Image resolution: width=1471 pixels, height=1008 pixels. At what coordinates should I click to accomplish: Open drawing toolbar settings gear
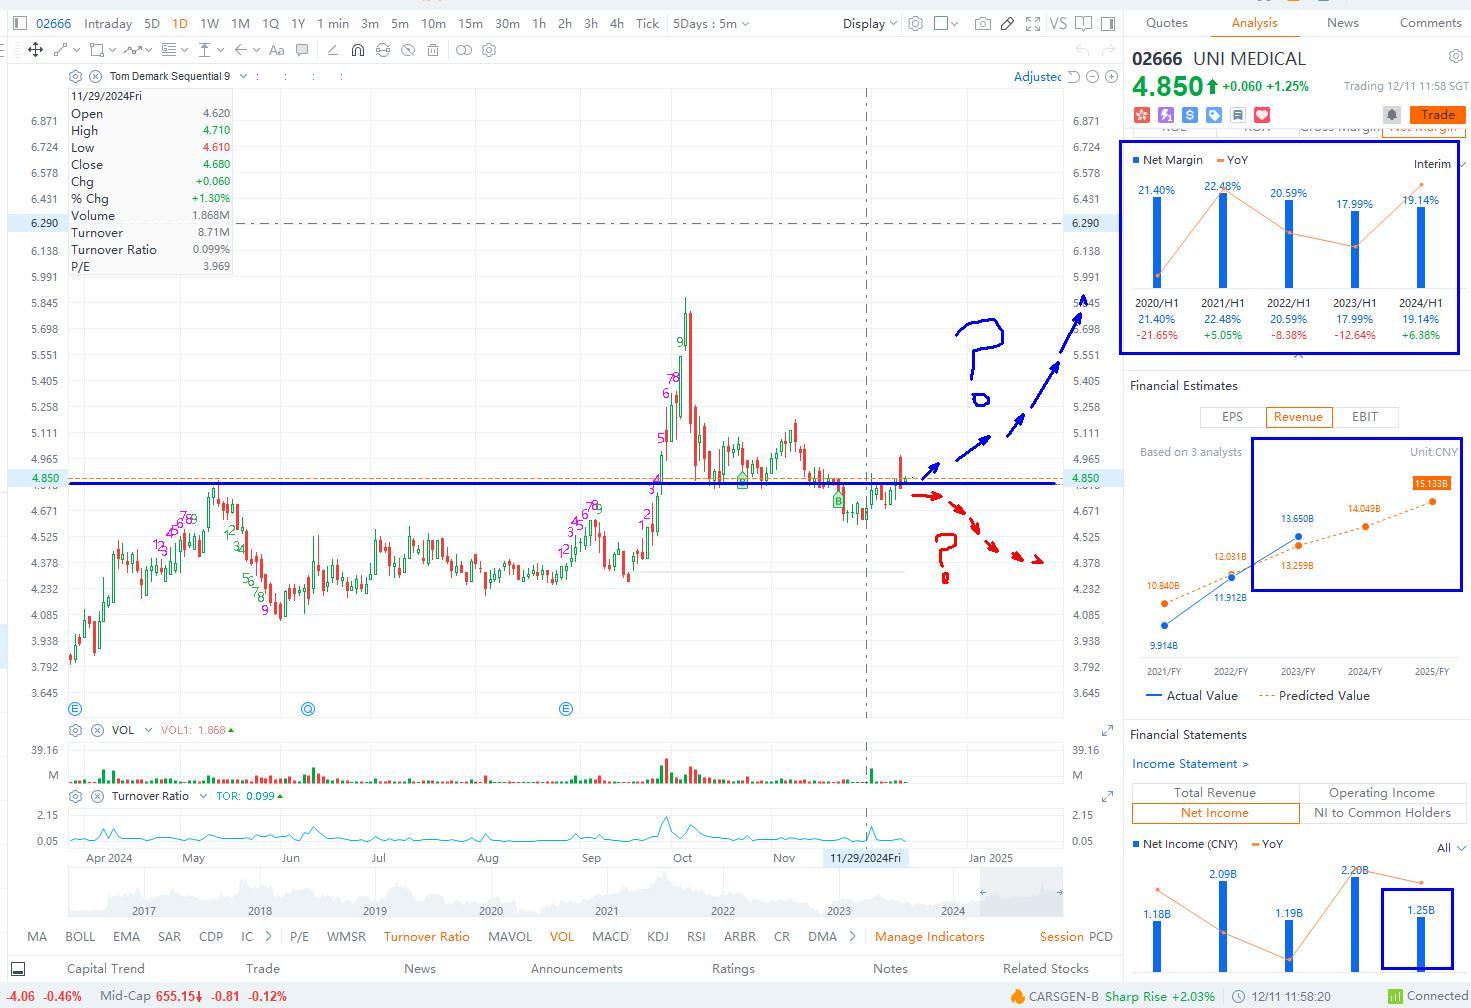point(489,50)
